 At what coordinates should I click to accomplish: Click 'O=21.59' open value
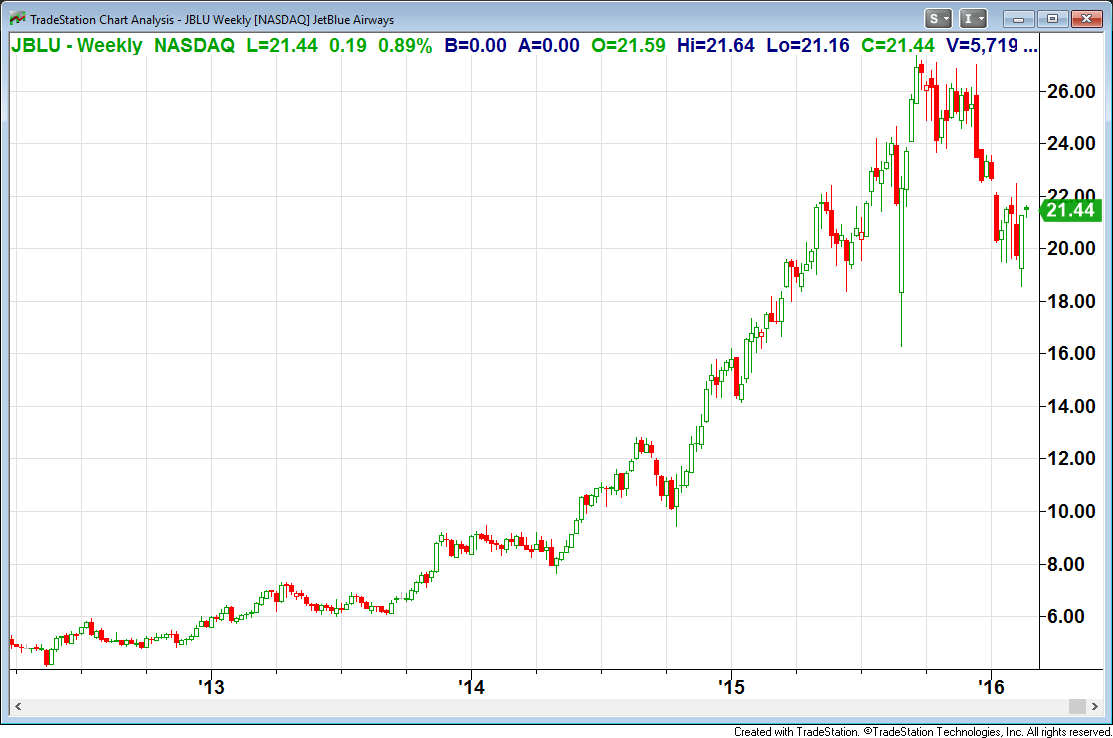(628, 45)
